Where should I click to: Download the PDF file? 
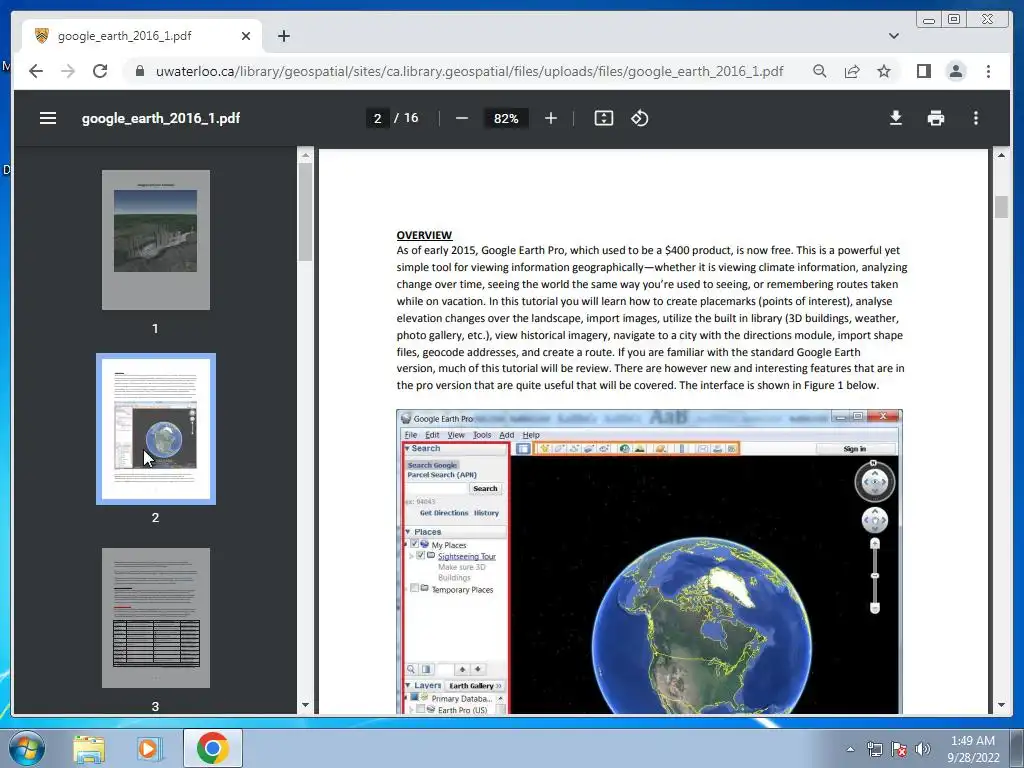coord(896,118)
